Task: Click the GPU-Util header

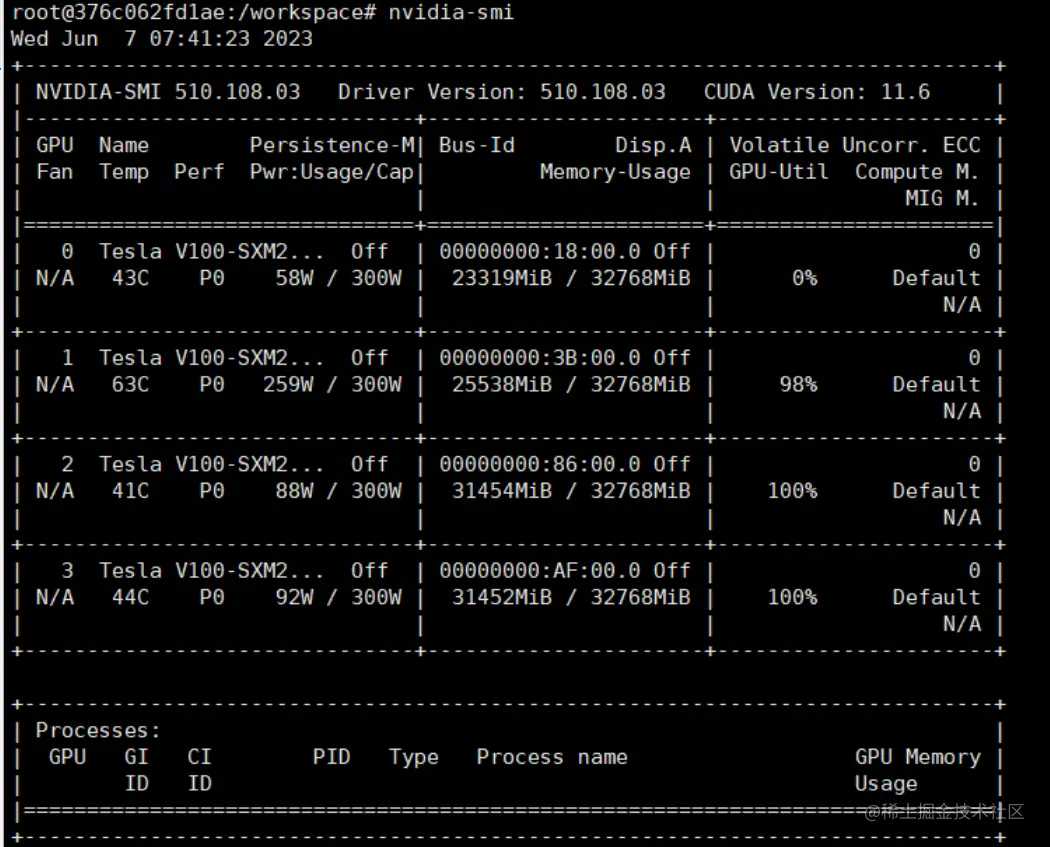Action: click(x=778, y=172)
